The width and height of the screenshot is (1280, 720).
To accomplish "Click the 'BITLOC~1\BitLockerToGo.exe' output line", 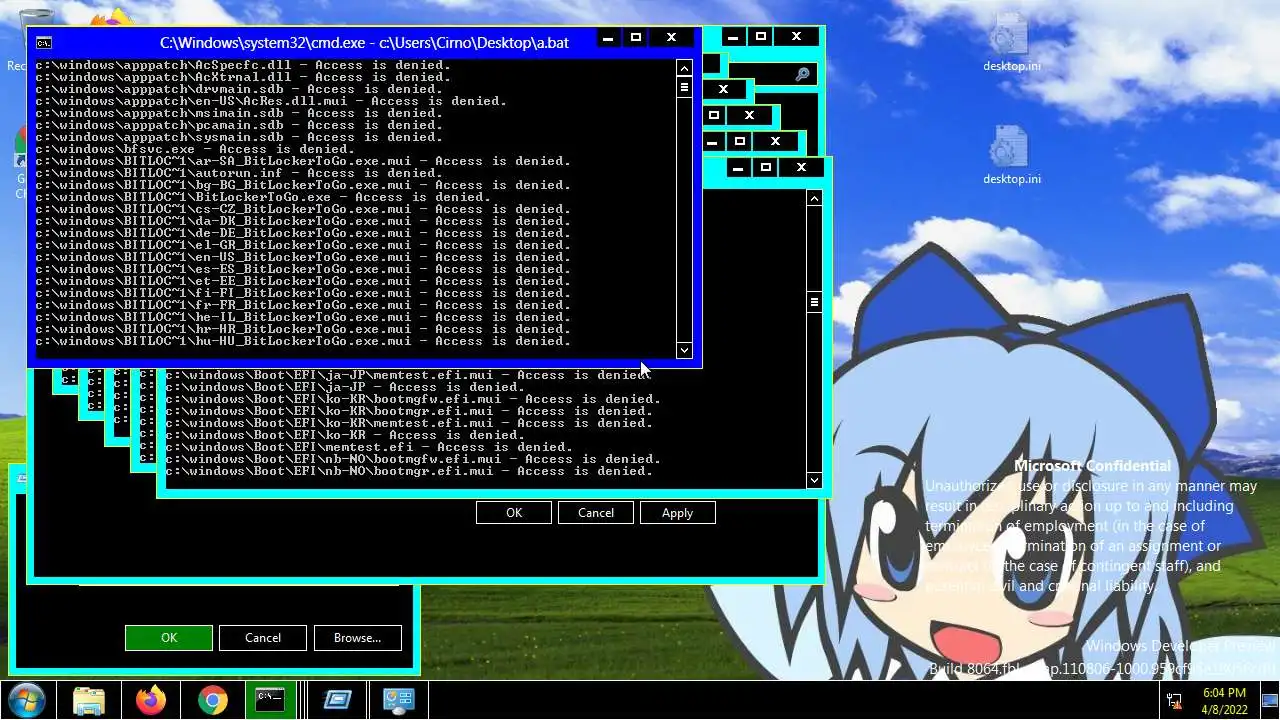I will click(x=263, y=197).
